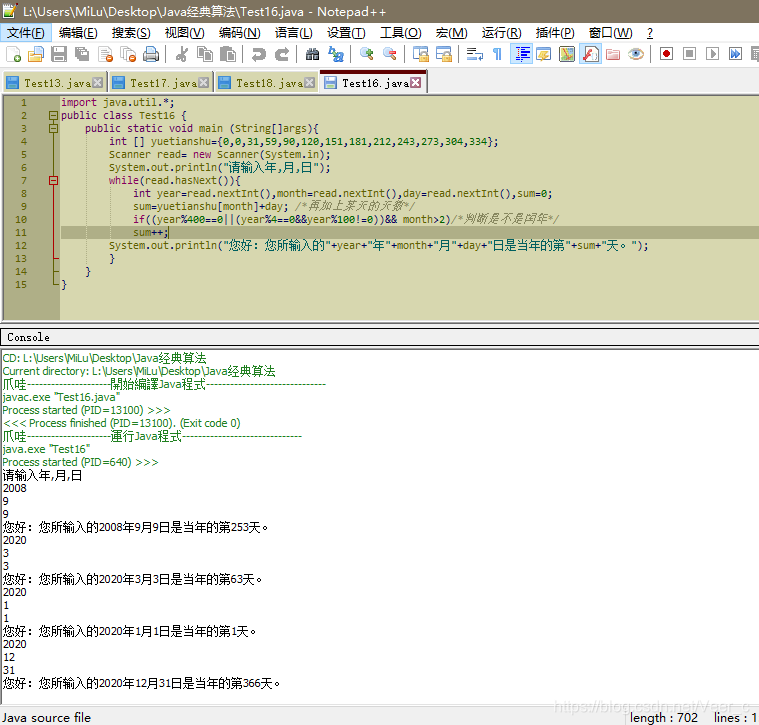
Task: Click the Save file toolbar icon
Action: [x=59, y=54]
